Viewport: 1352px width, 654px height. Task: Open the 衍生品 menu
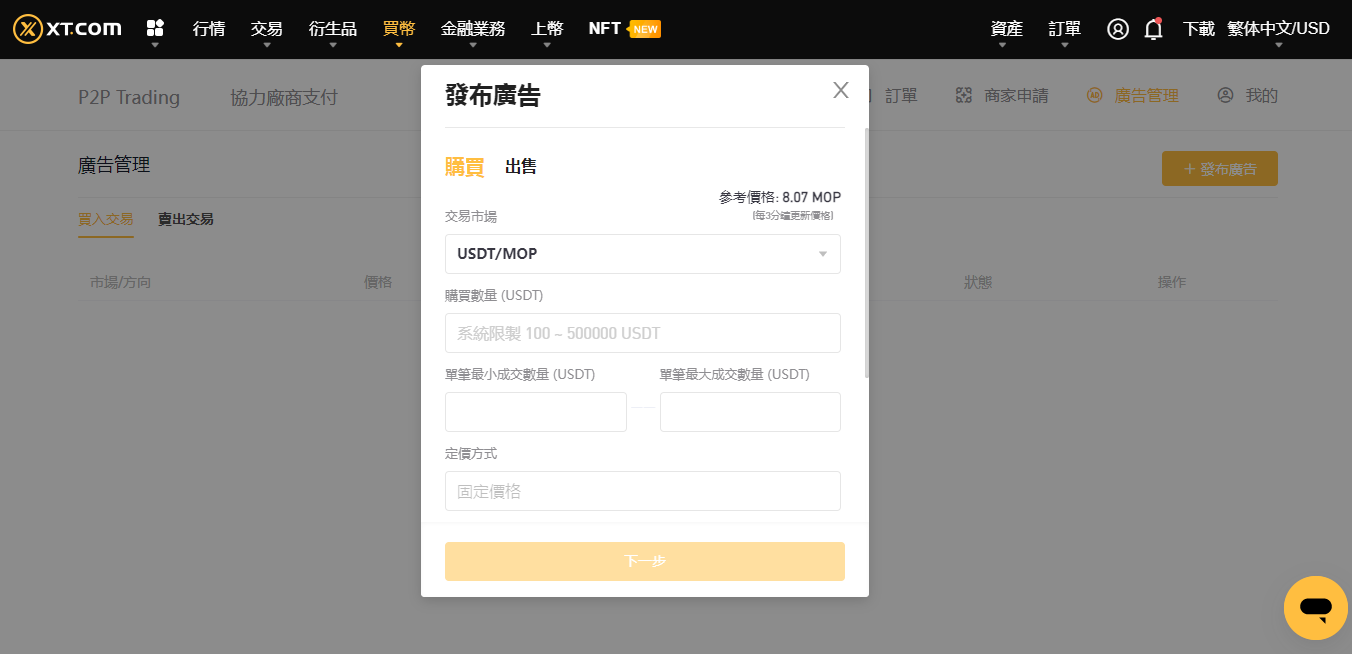point(333,29)
